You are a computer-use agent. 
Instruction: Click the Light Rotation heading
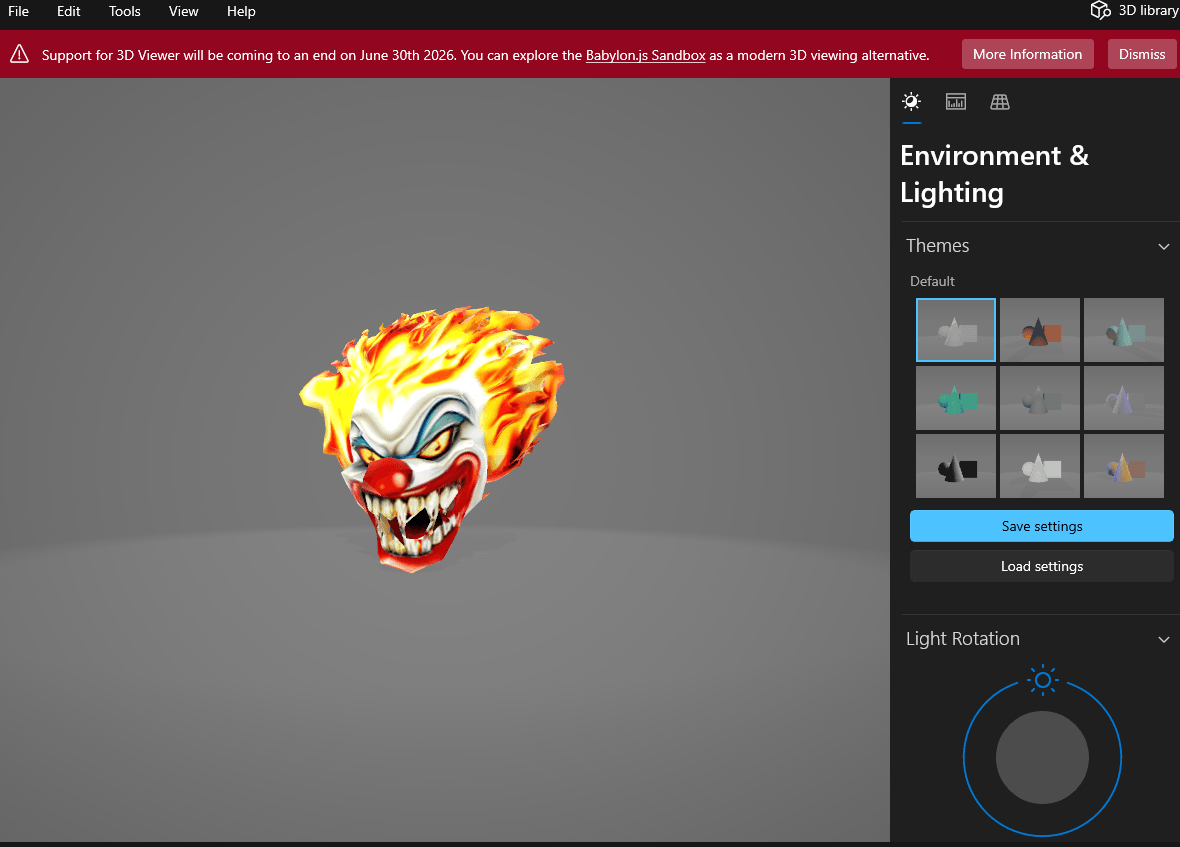coord(963,639)
